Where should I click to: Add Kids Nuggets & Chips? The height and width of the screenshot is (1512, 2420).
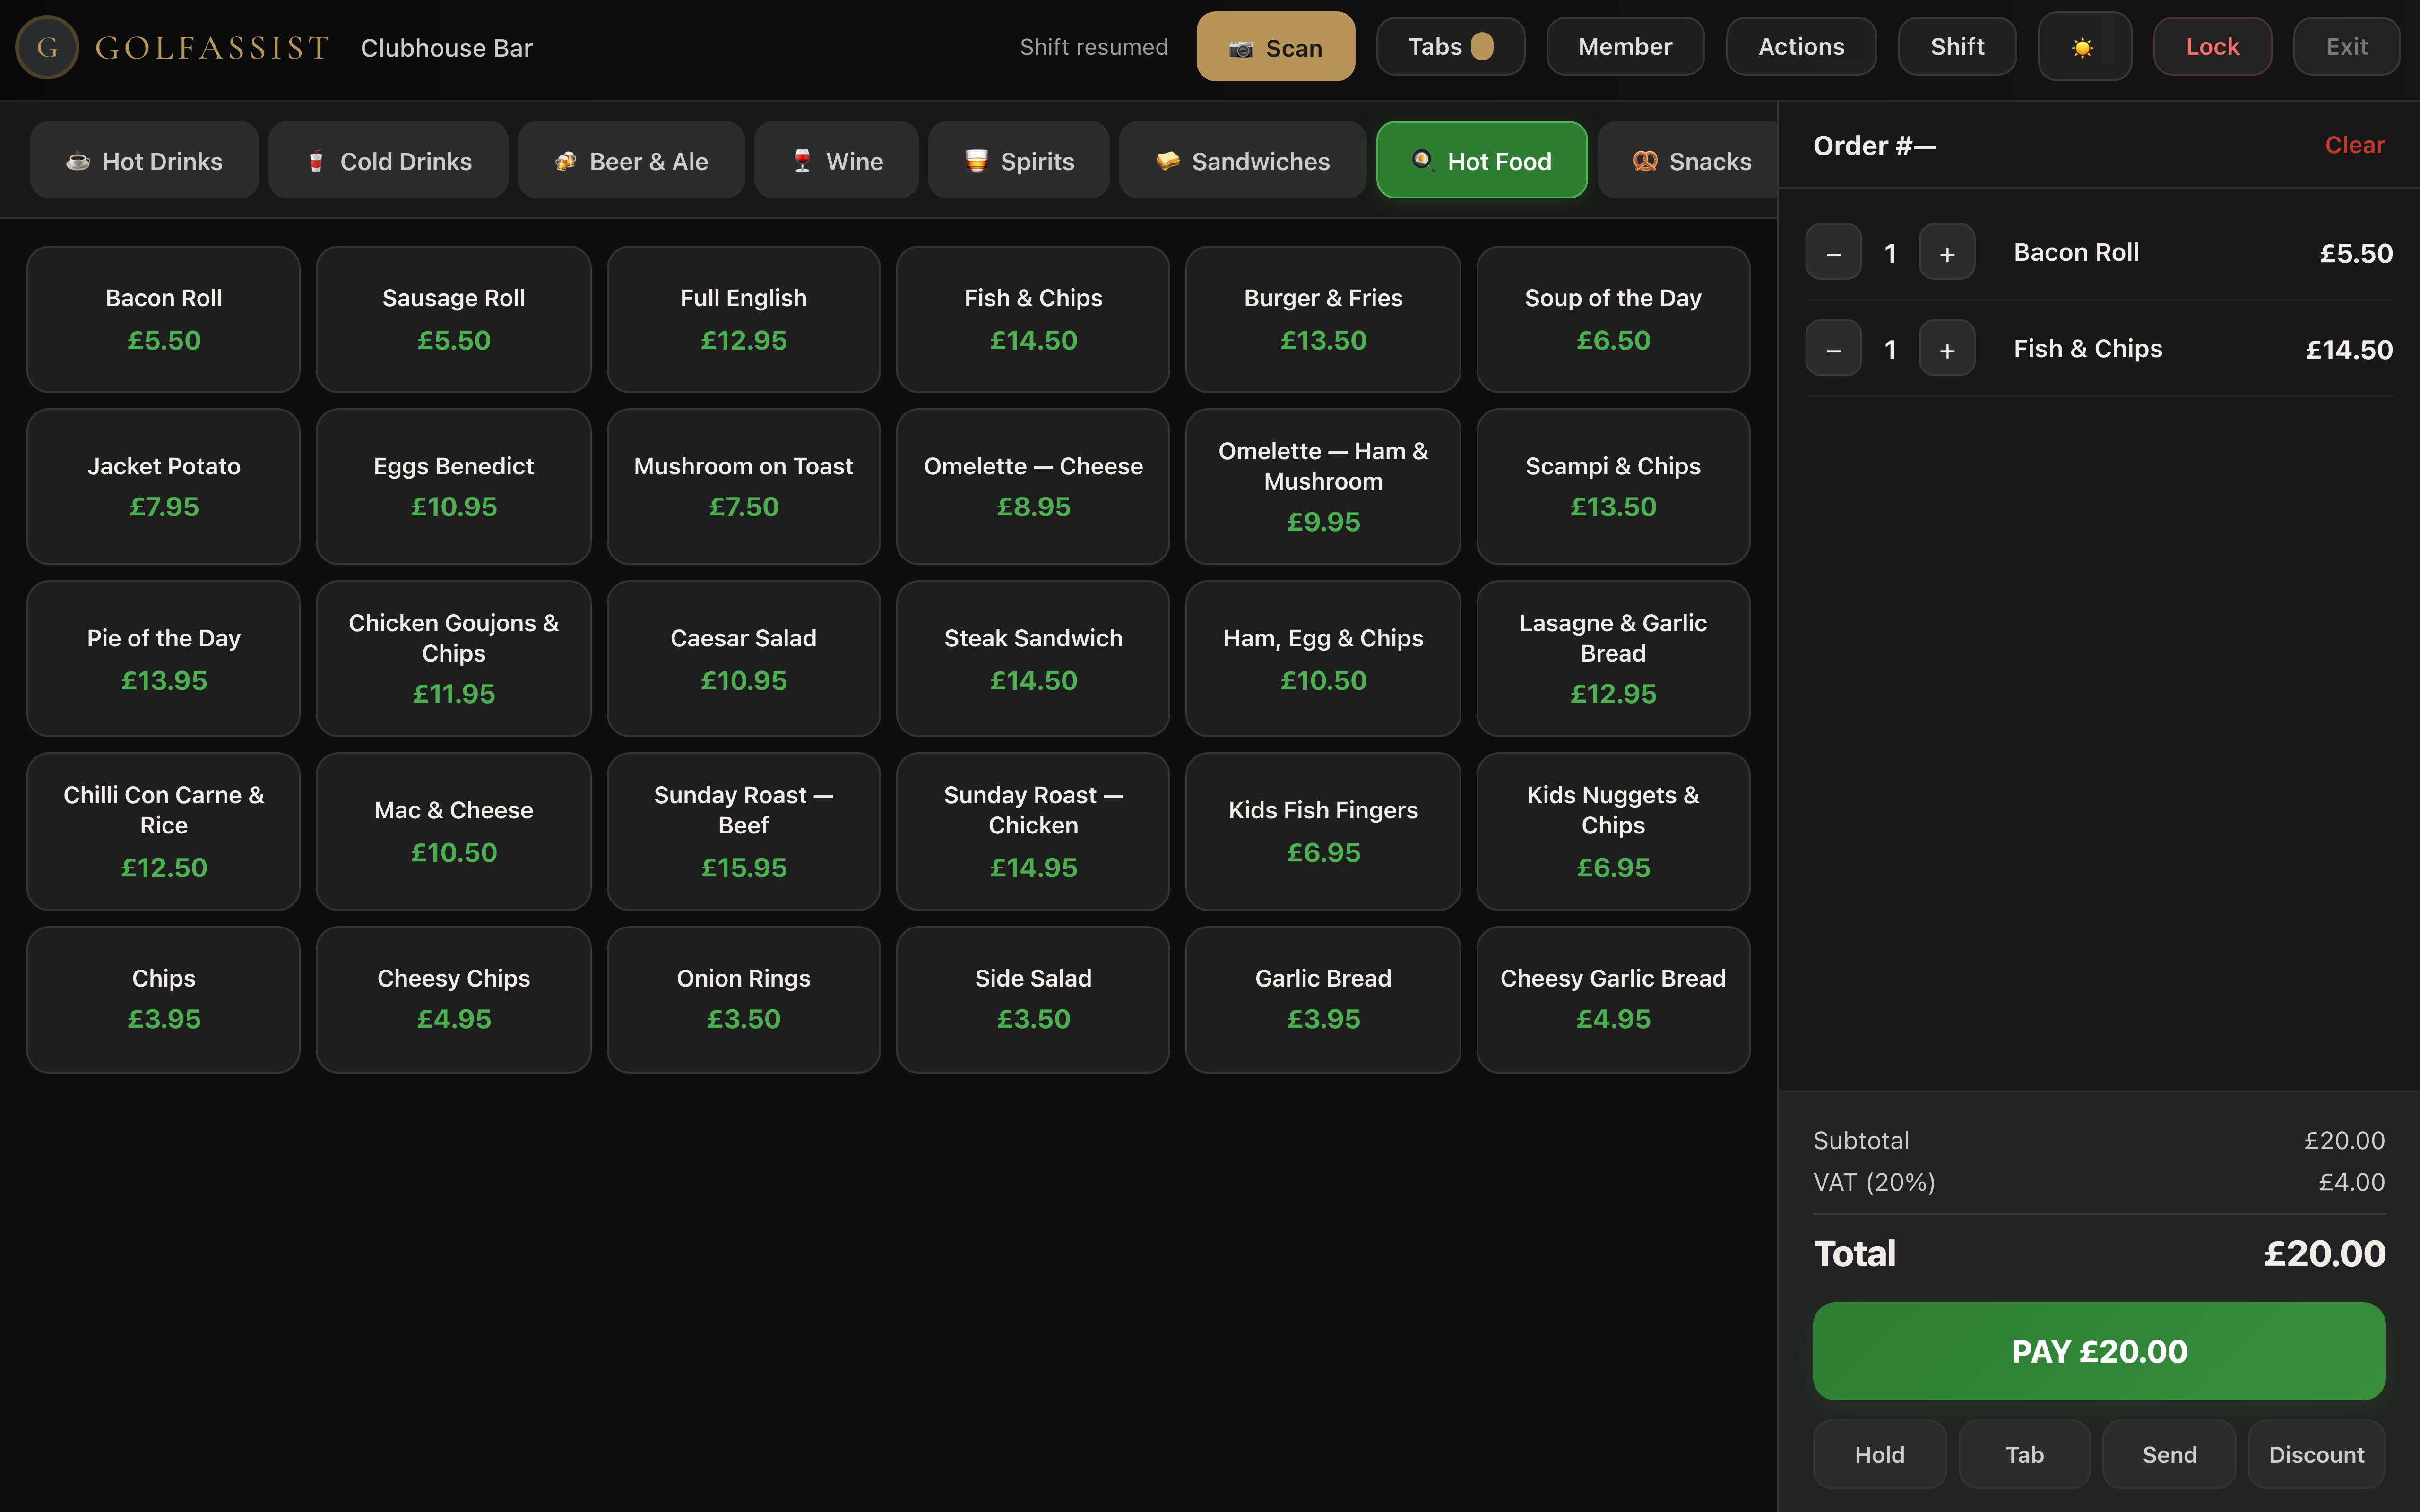[1613, 831]
